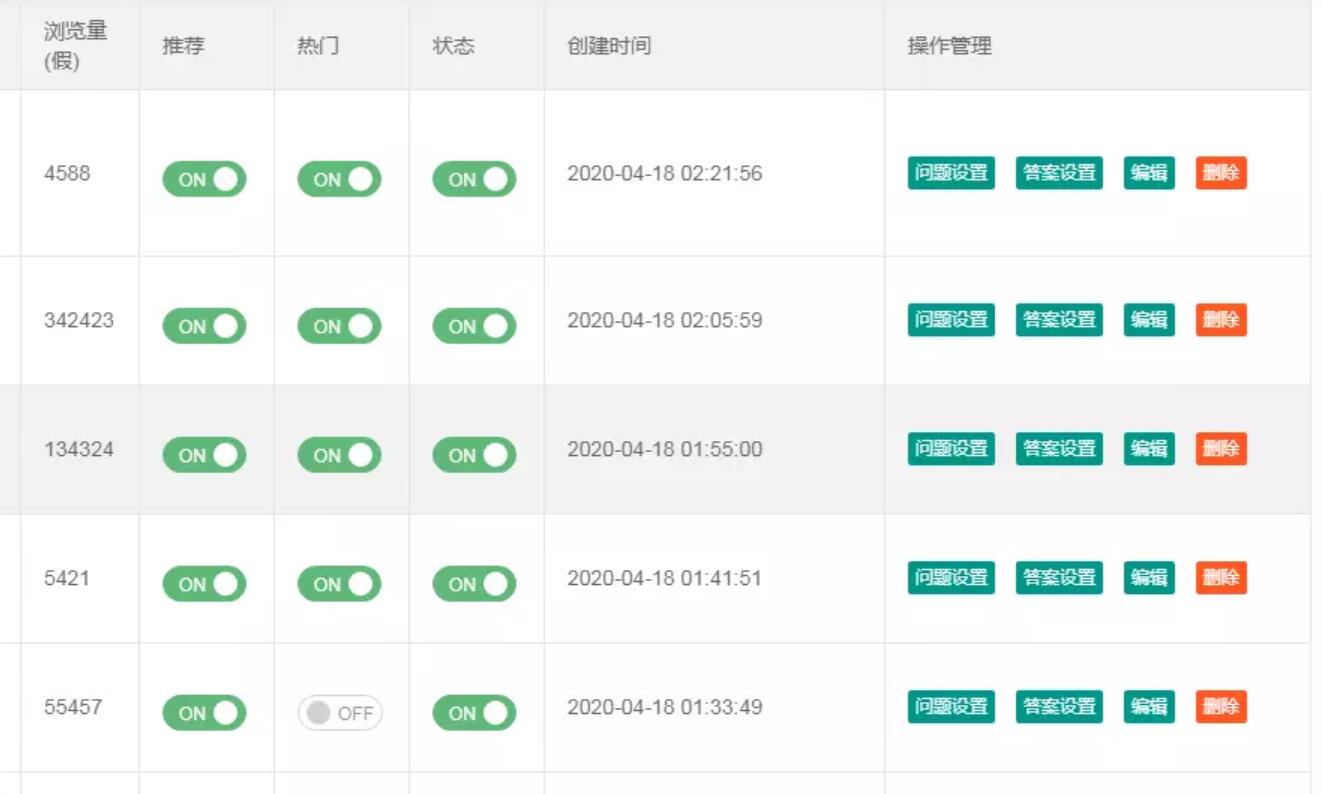Screen dimensions: 1323x794
Task: Click 编辑 for the 01:55:00 entry
Action: 1149,449
